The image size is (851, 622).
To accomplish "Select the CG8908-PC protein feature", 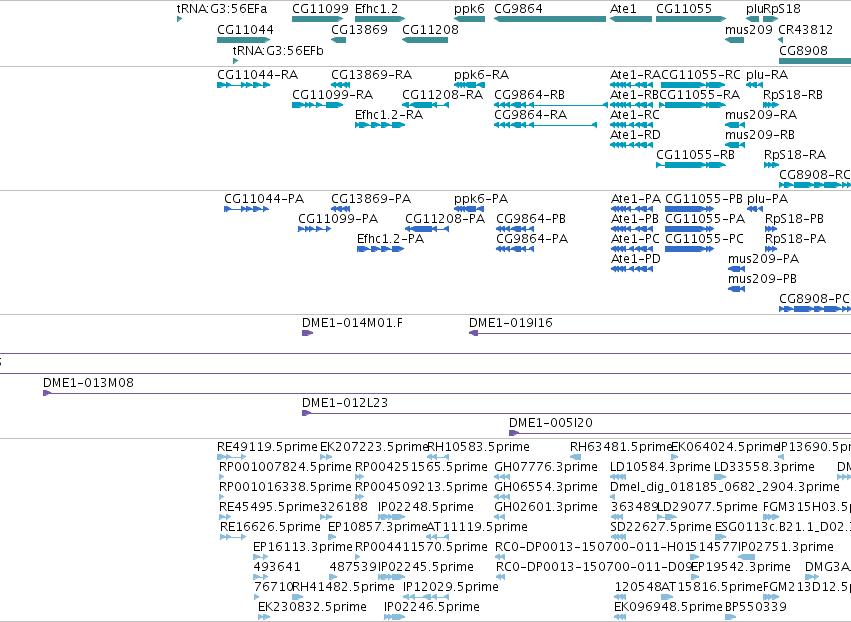I will [x=815, y=309].
